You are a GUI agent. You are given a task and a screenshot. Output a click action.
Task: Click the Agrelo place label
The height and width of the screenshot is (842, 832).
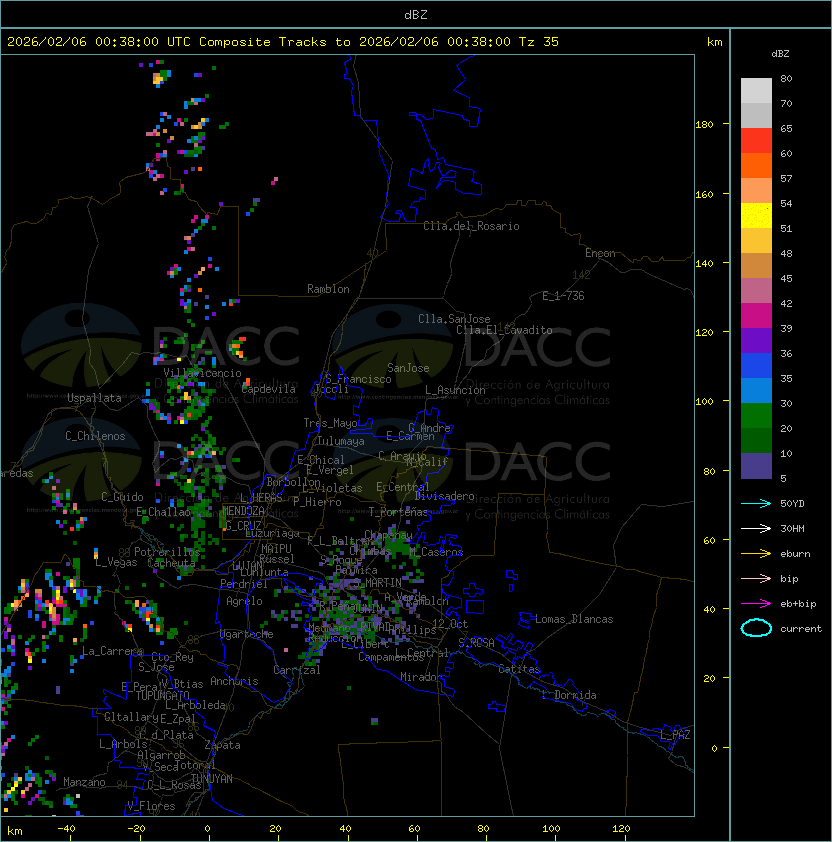tap(244, 601)
